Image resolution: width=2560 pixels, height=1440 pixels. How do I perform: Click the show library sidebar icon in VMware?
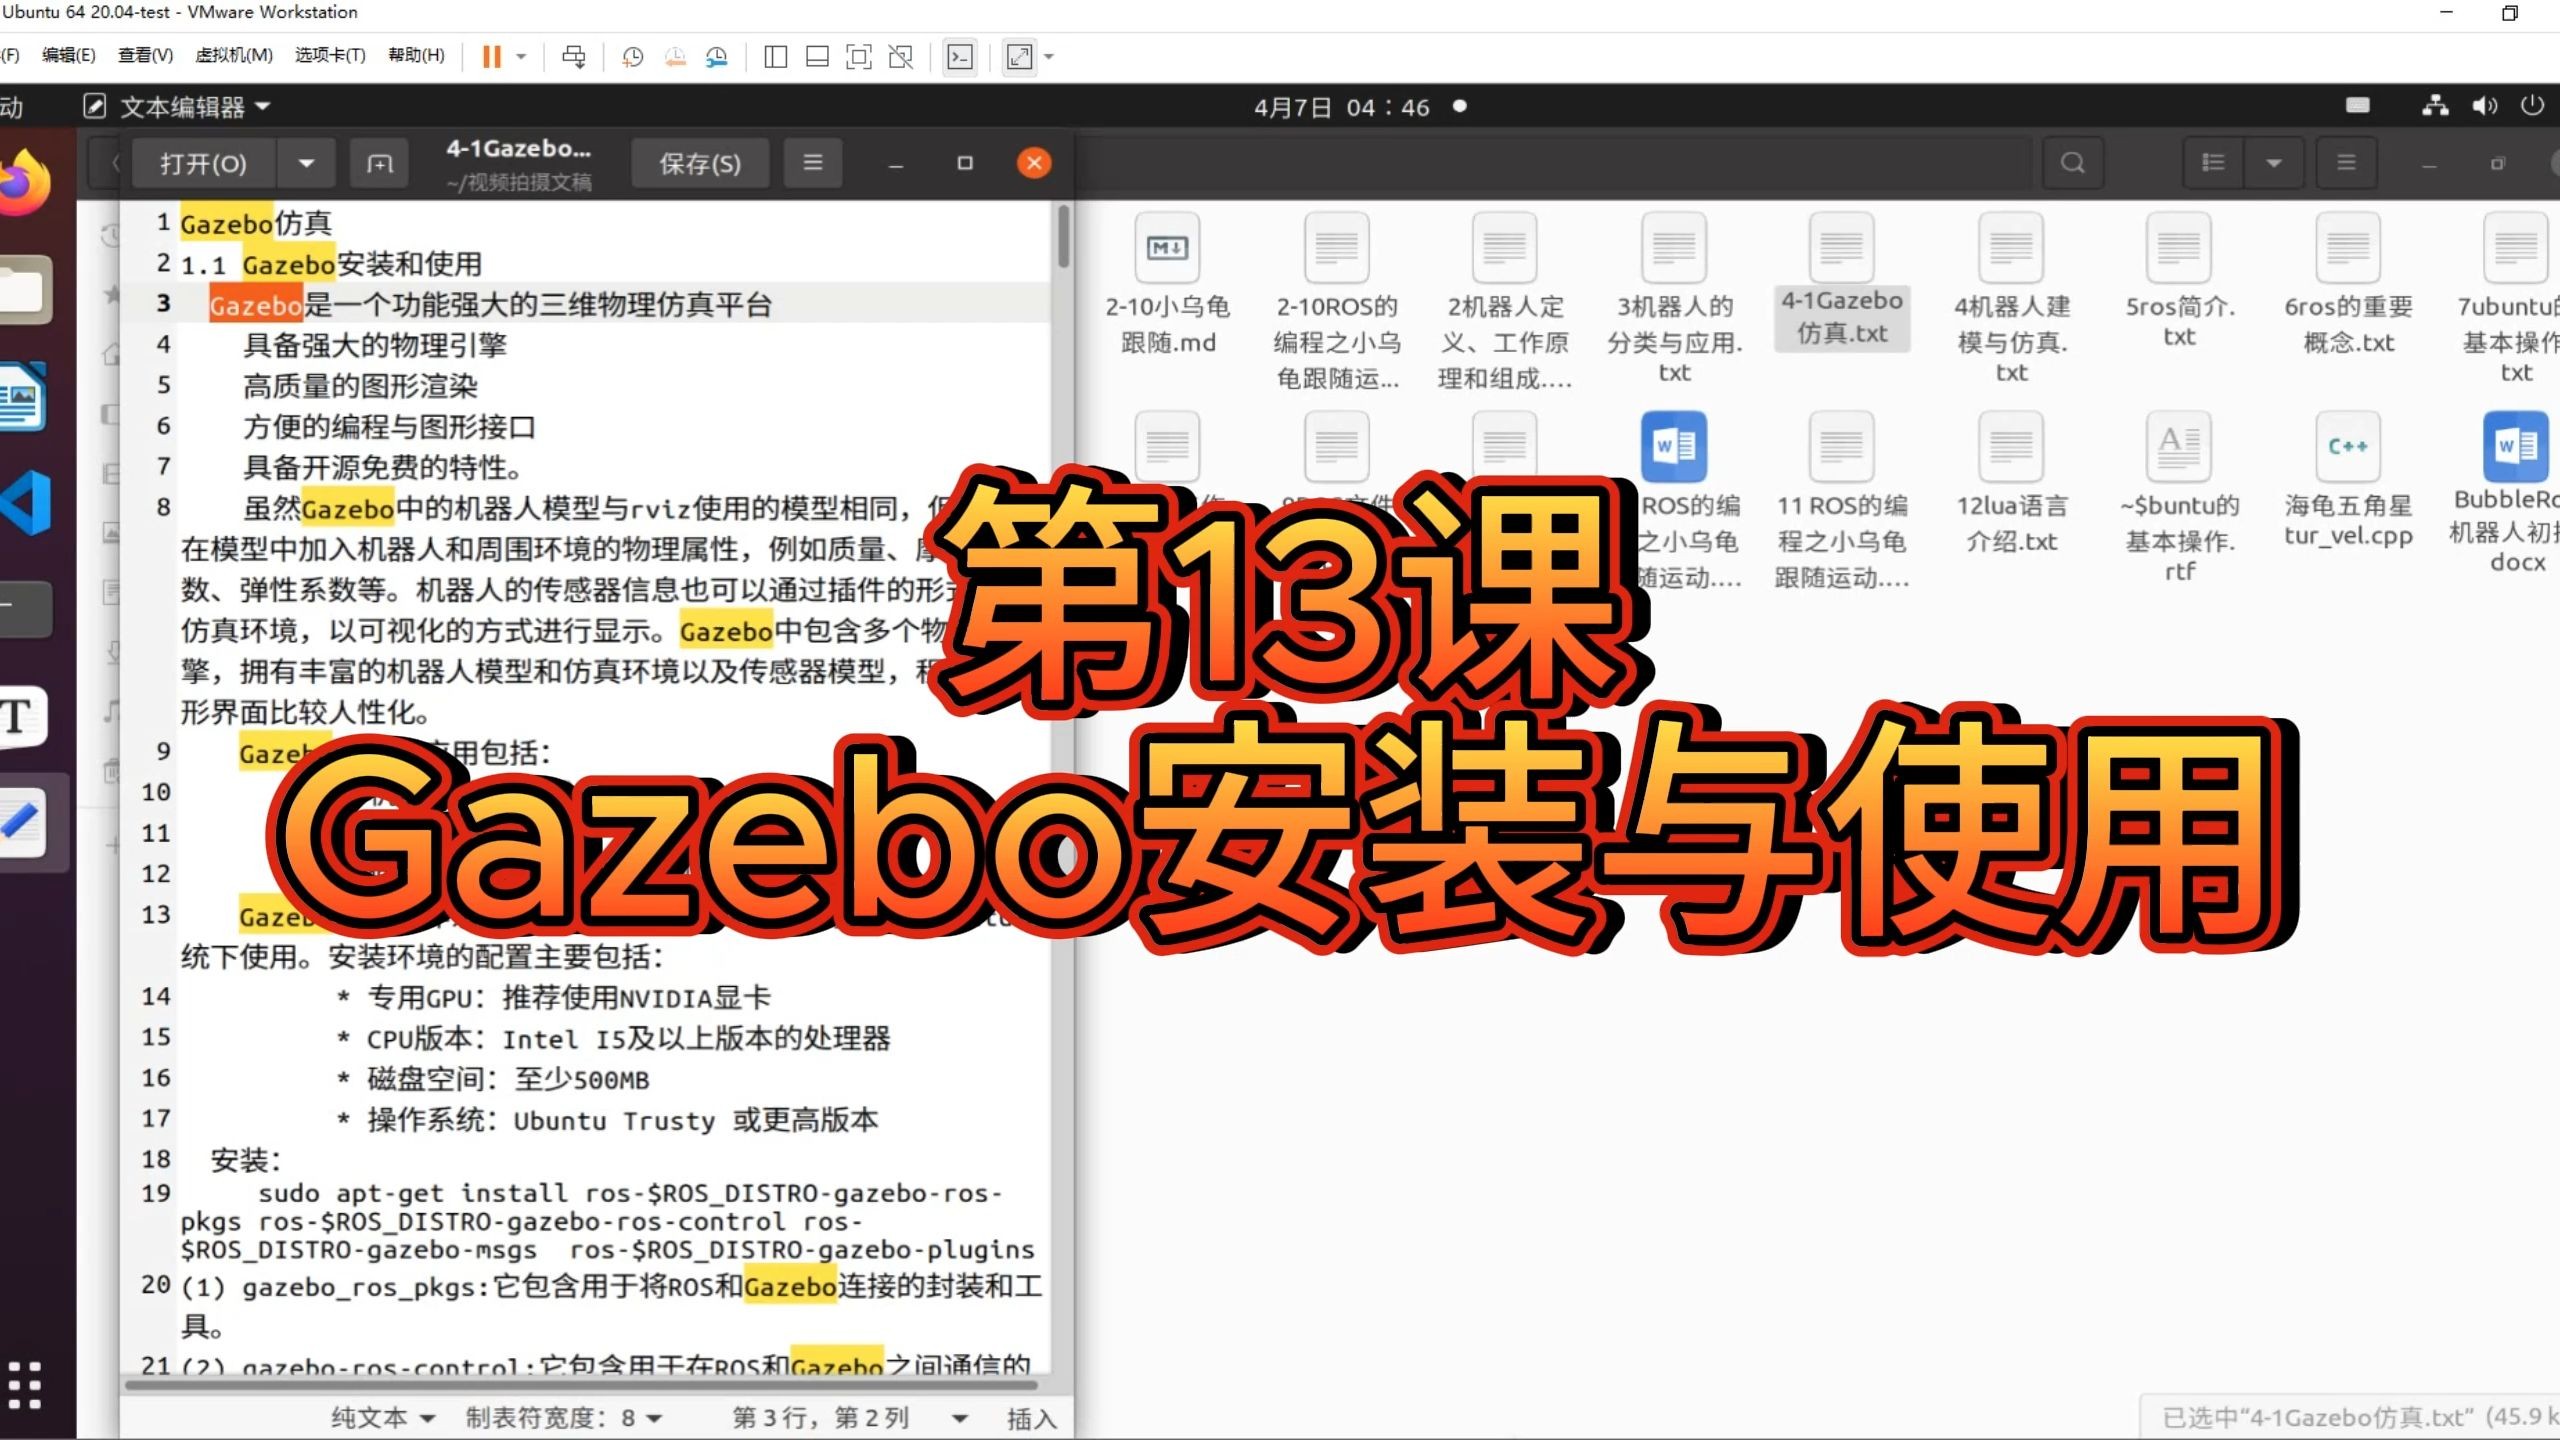point(775,57)
